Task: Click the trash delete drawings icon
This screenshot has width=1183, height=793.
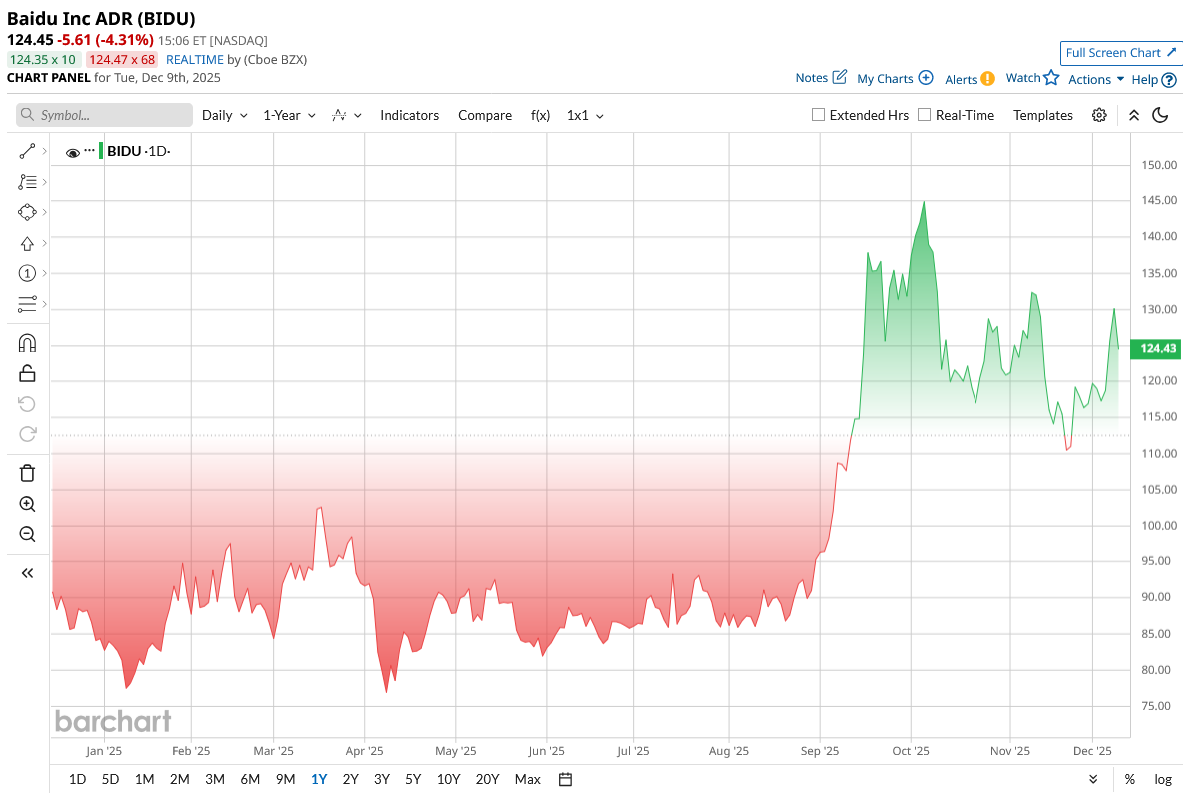Action: (27, 473)
